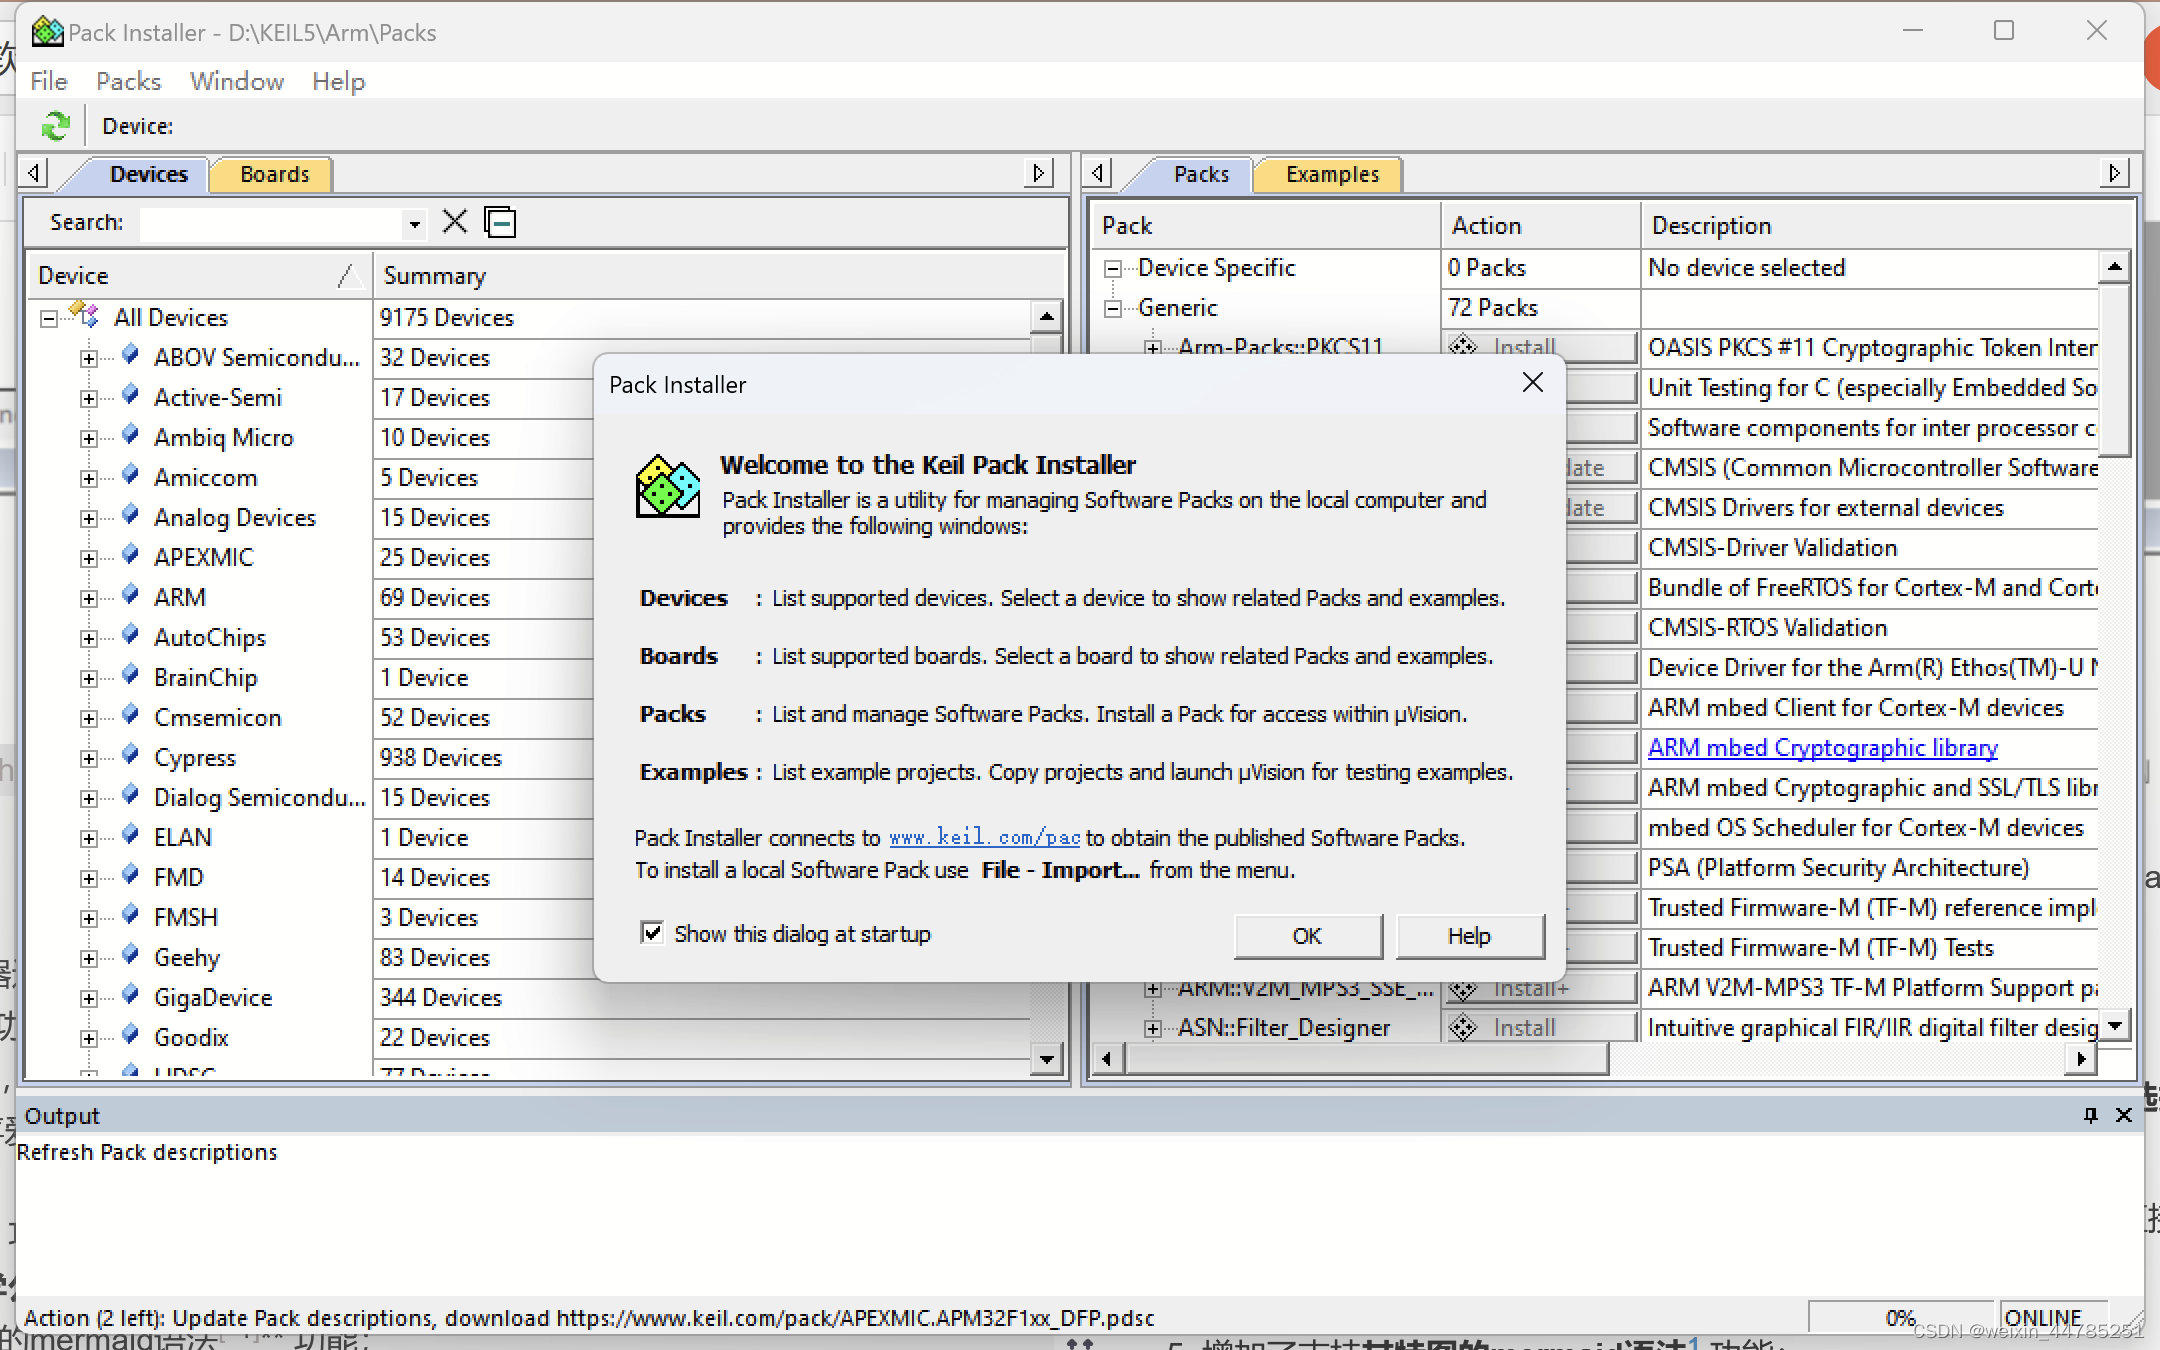
Task: Open the www.keil.com/pack link
Action: click(984, 838)
